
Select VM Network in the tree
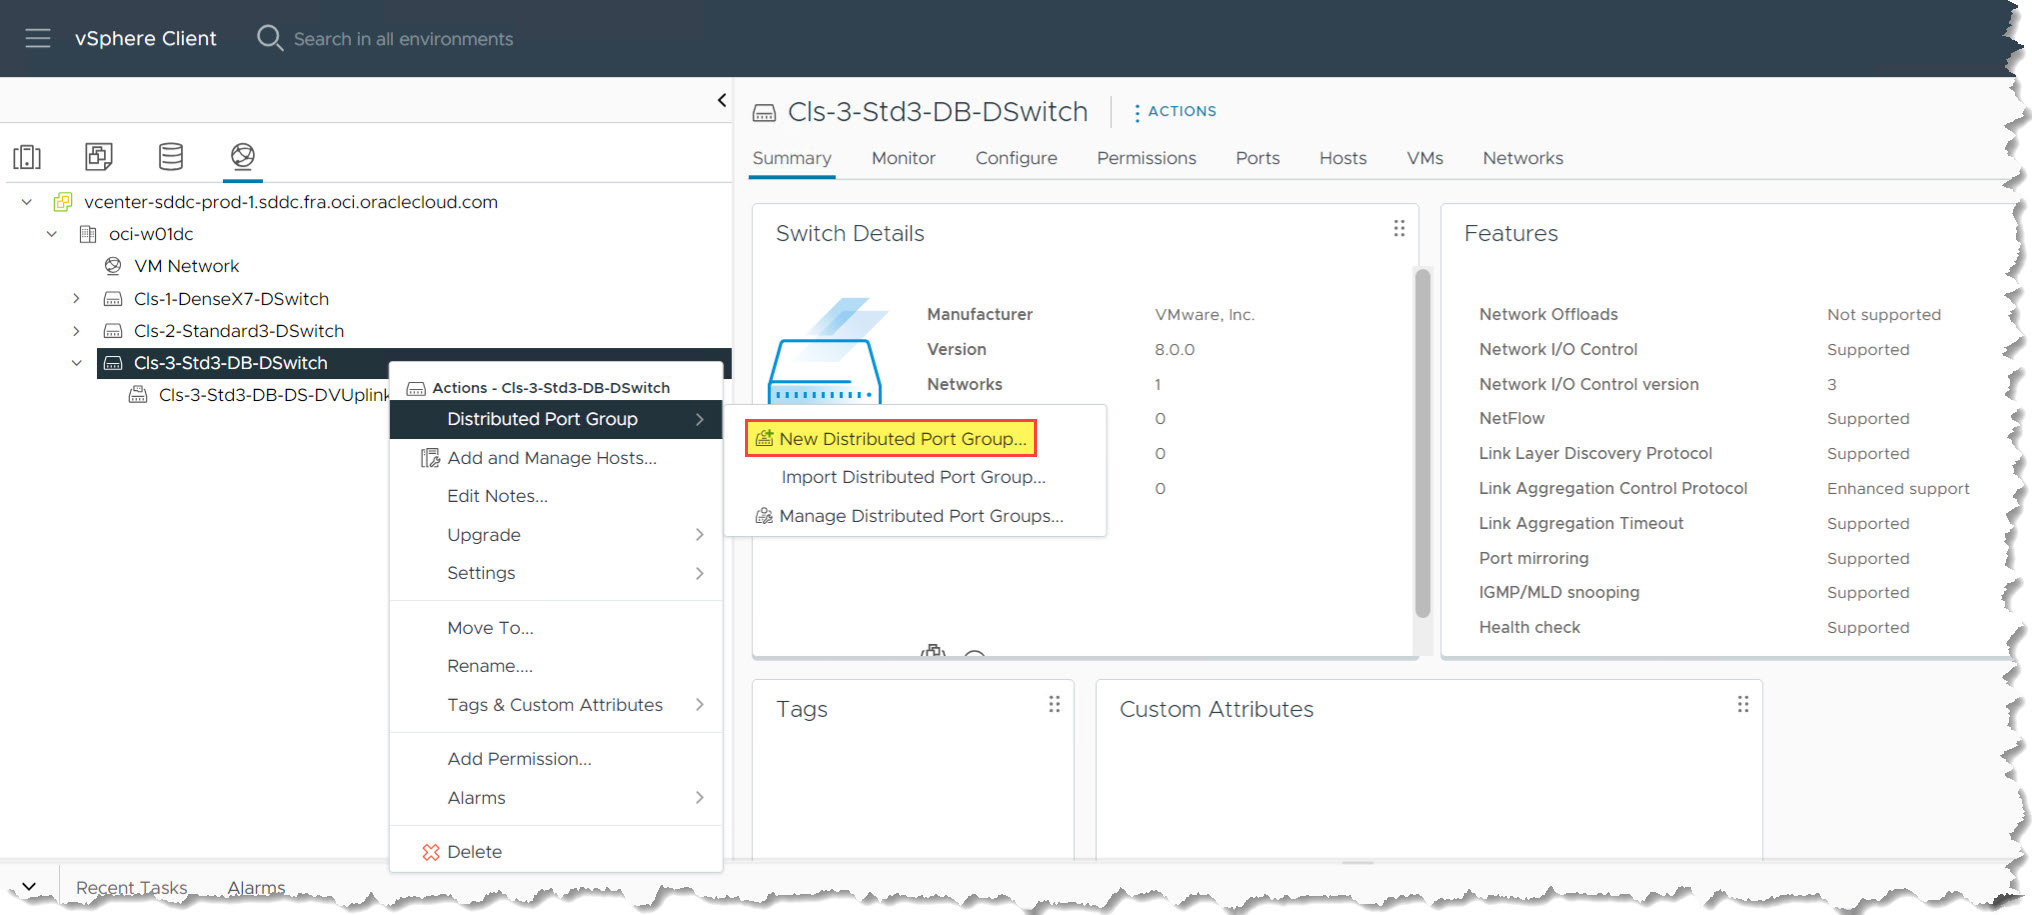[x=187, y=266]
